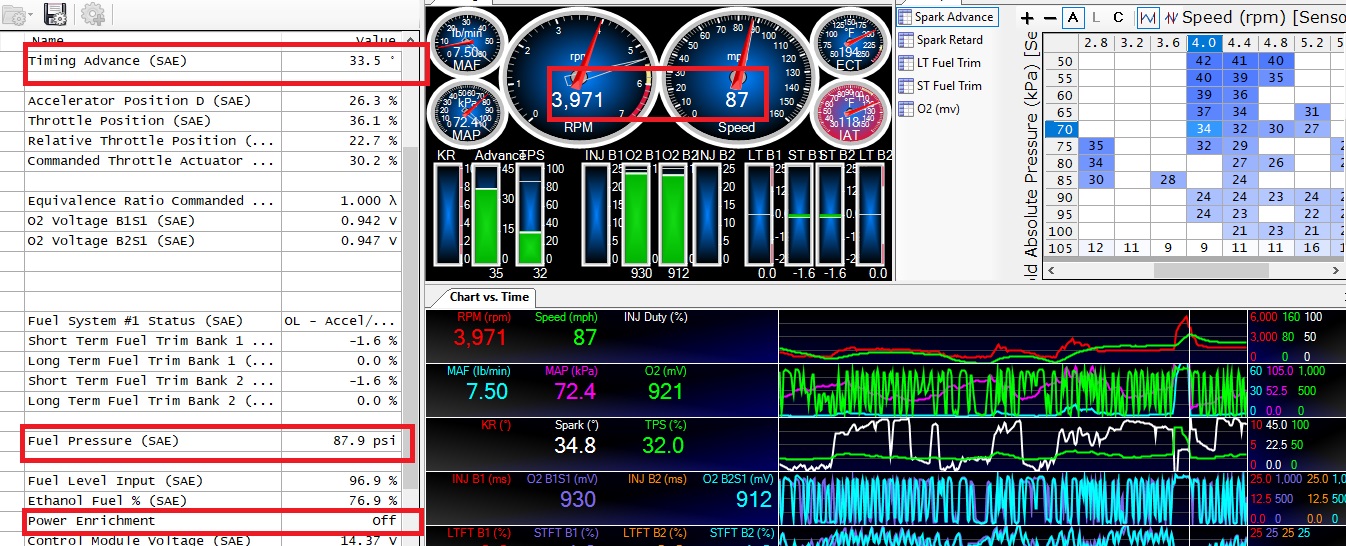The image size is (1346, 546).
Task: Click the plus icon above the histogram
Action: 1027,18
